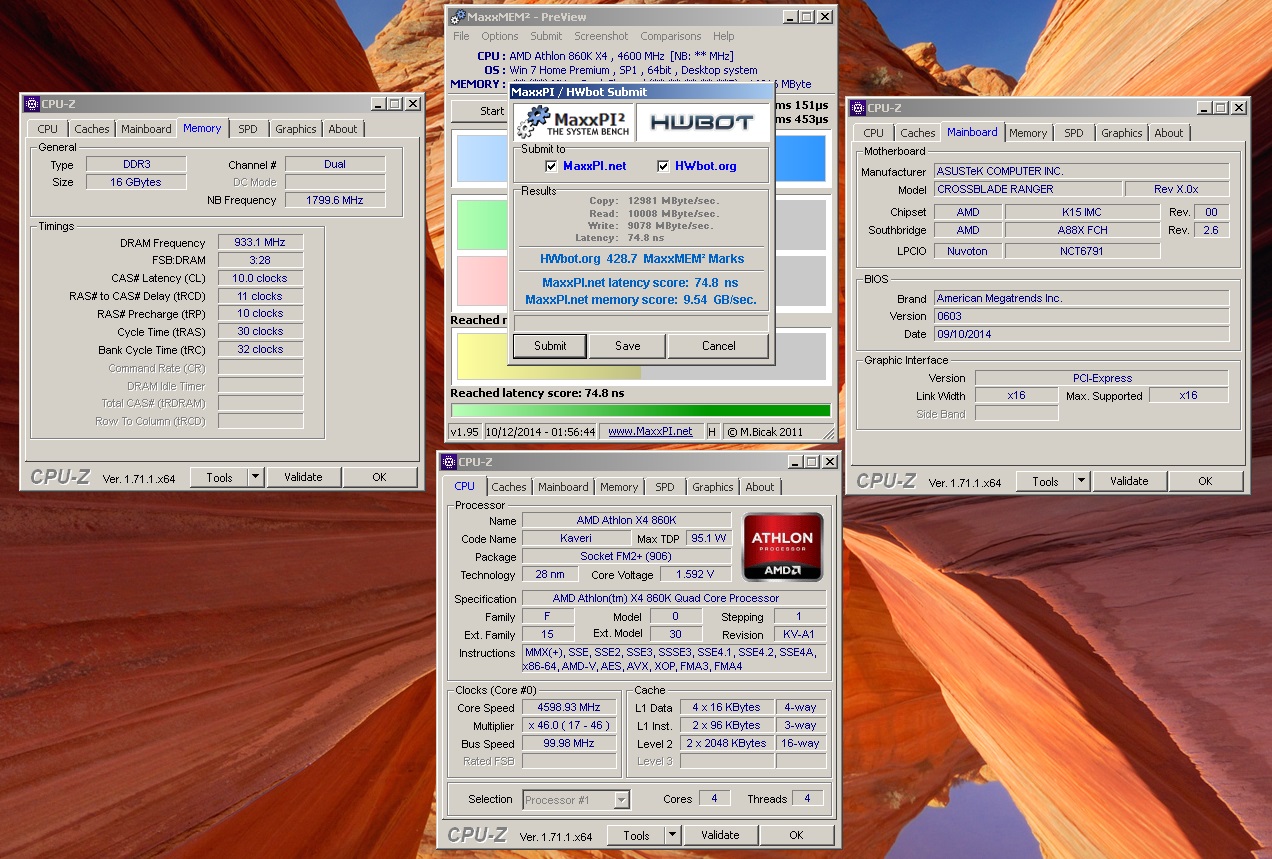Open the Processor #1 selection dropdown
Image resolution: width=1272 pixels, height=859 pixels.
pos(622,799)
